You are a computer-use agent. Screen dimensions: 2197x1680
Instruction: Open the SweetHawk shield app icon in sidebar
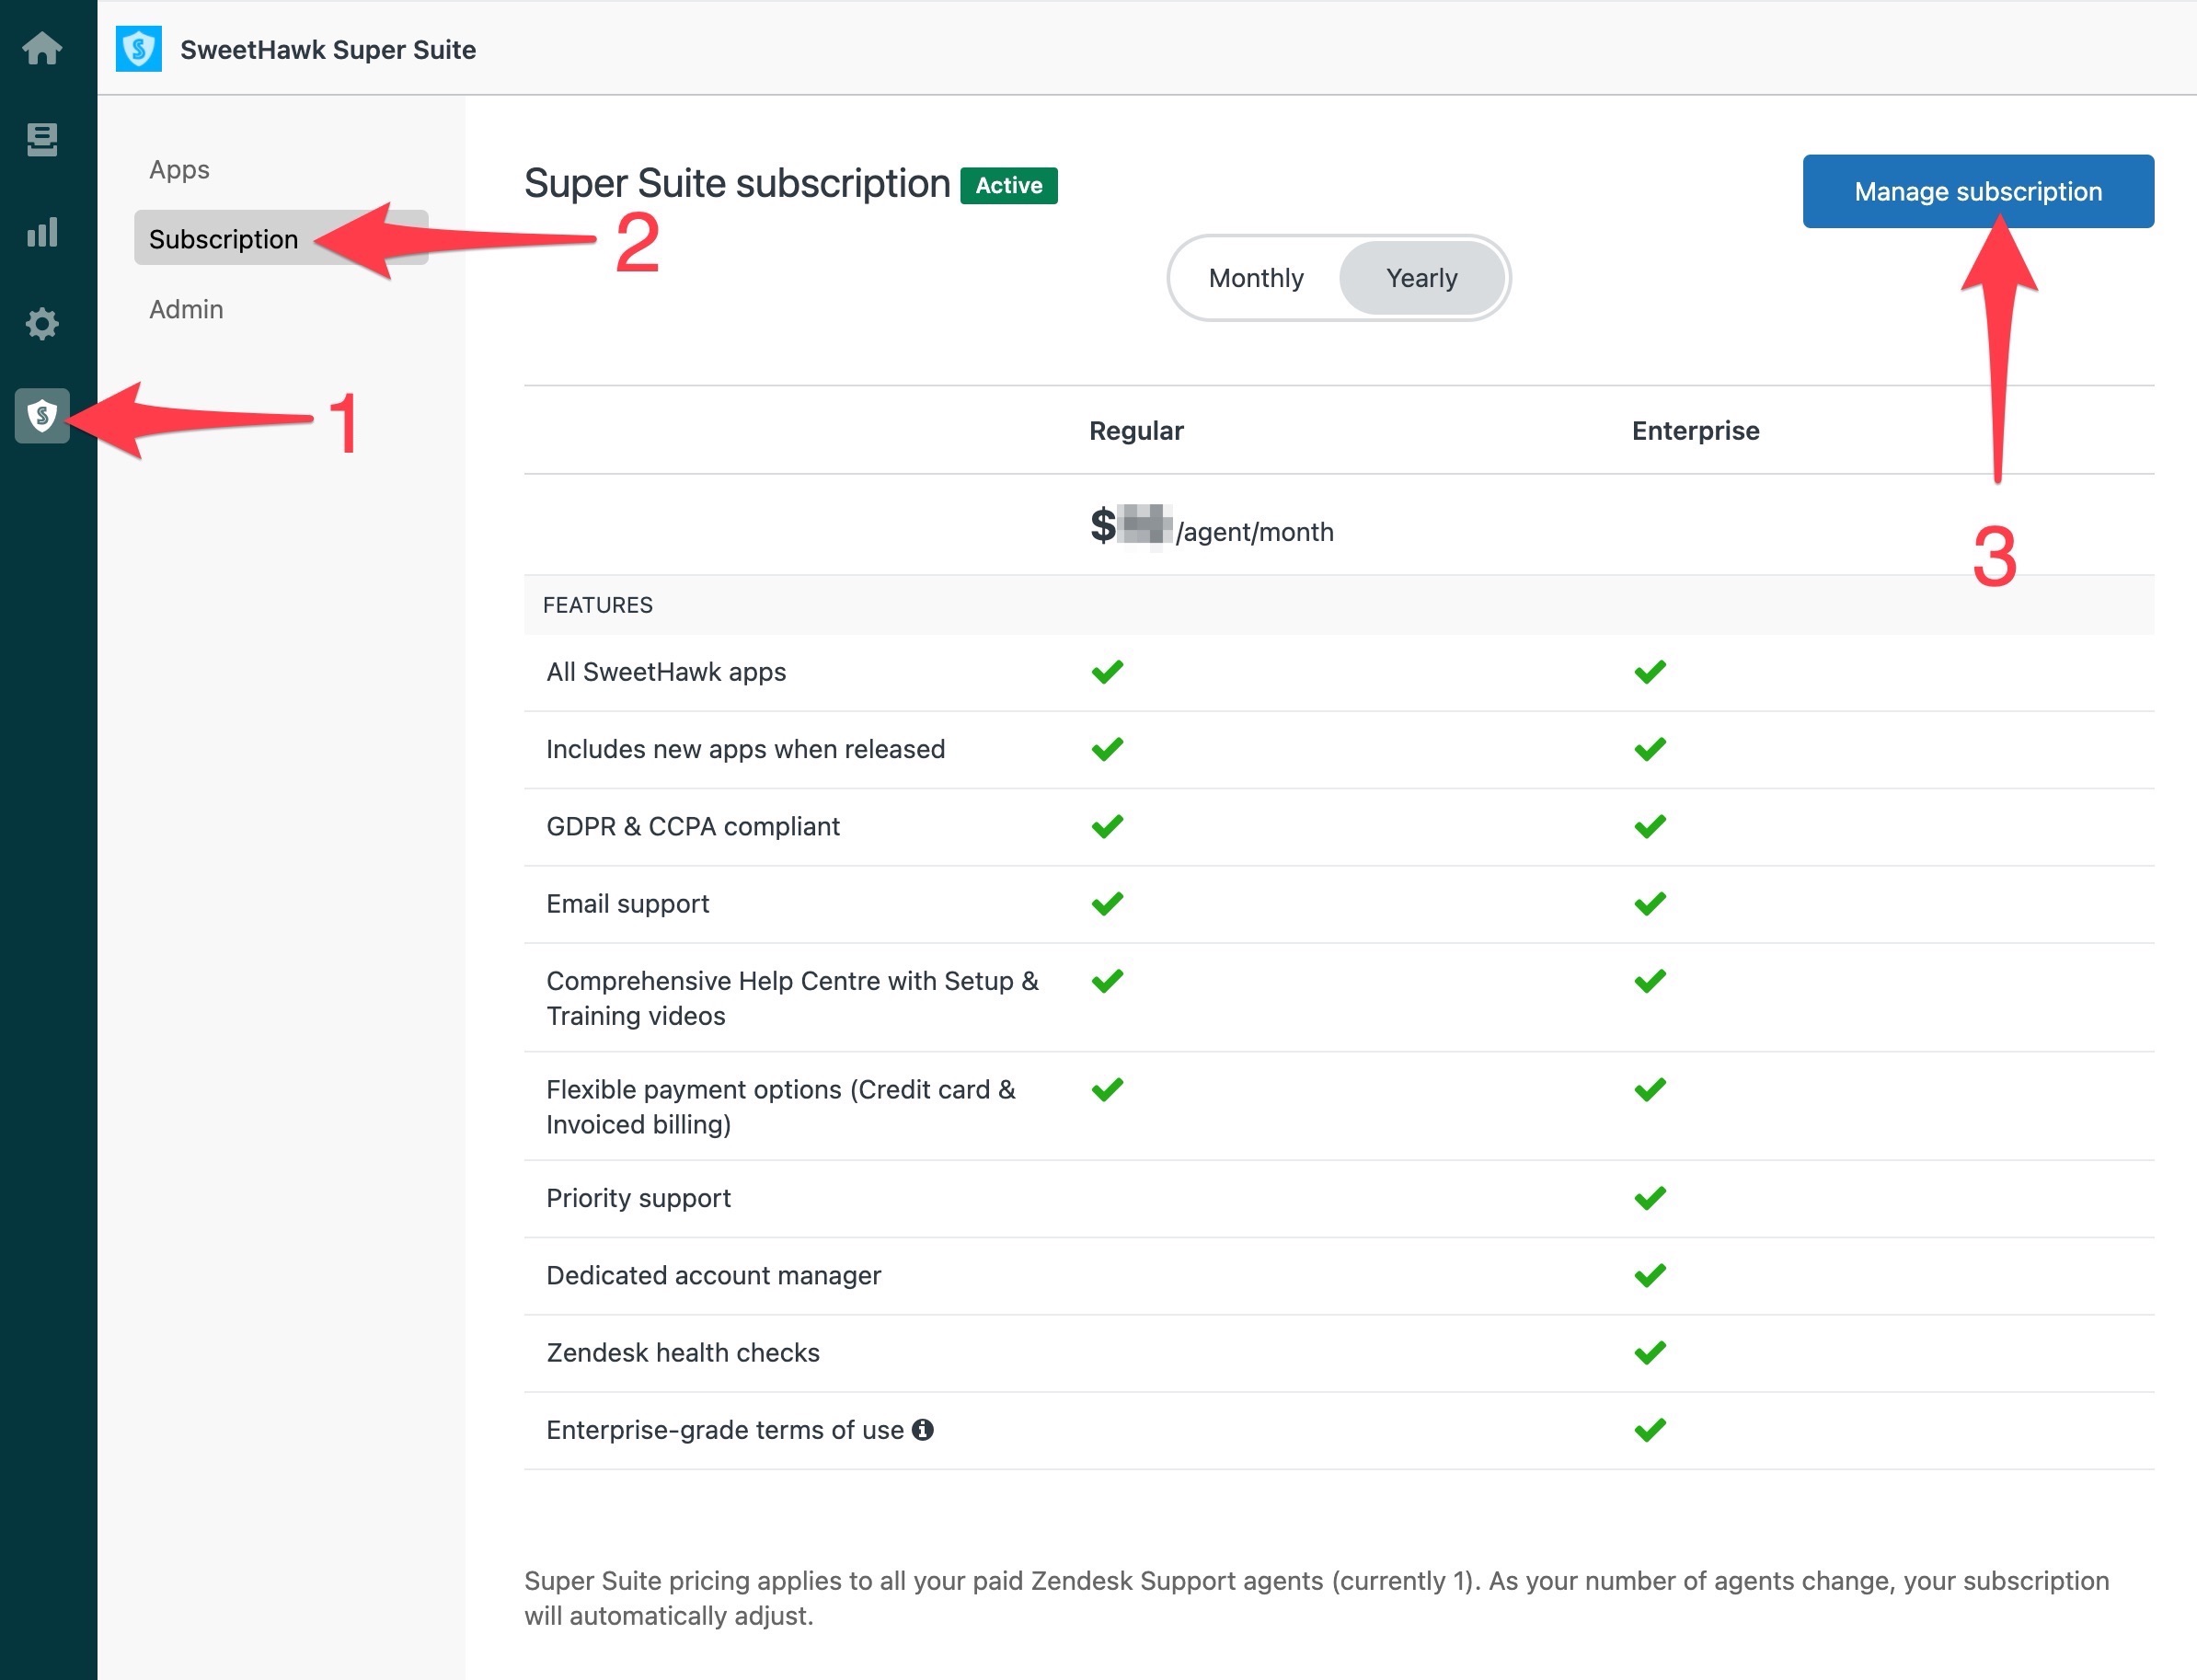42,415
